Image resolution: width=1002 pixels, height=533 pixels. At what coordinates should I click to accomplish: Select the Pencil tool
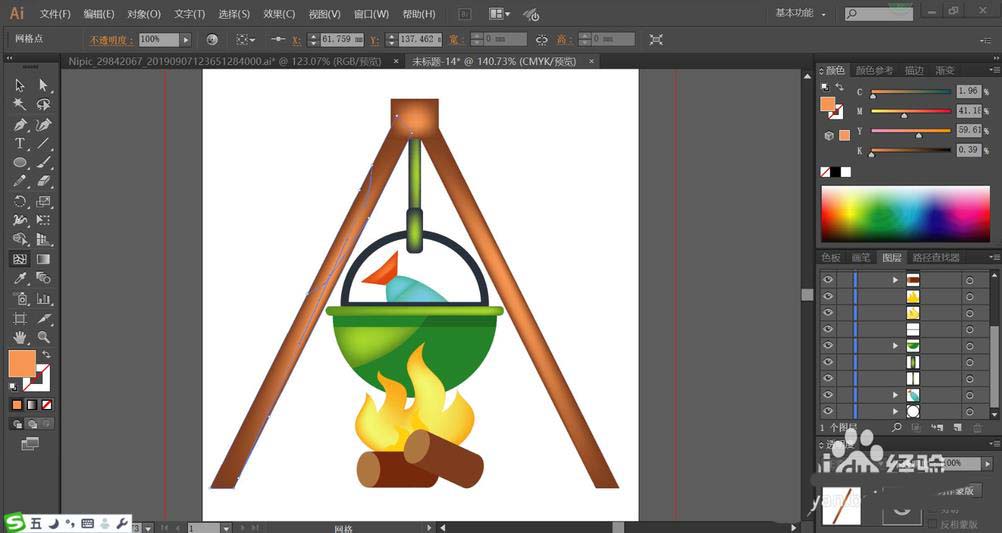pos(20,182)
